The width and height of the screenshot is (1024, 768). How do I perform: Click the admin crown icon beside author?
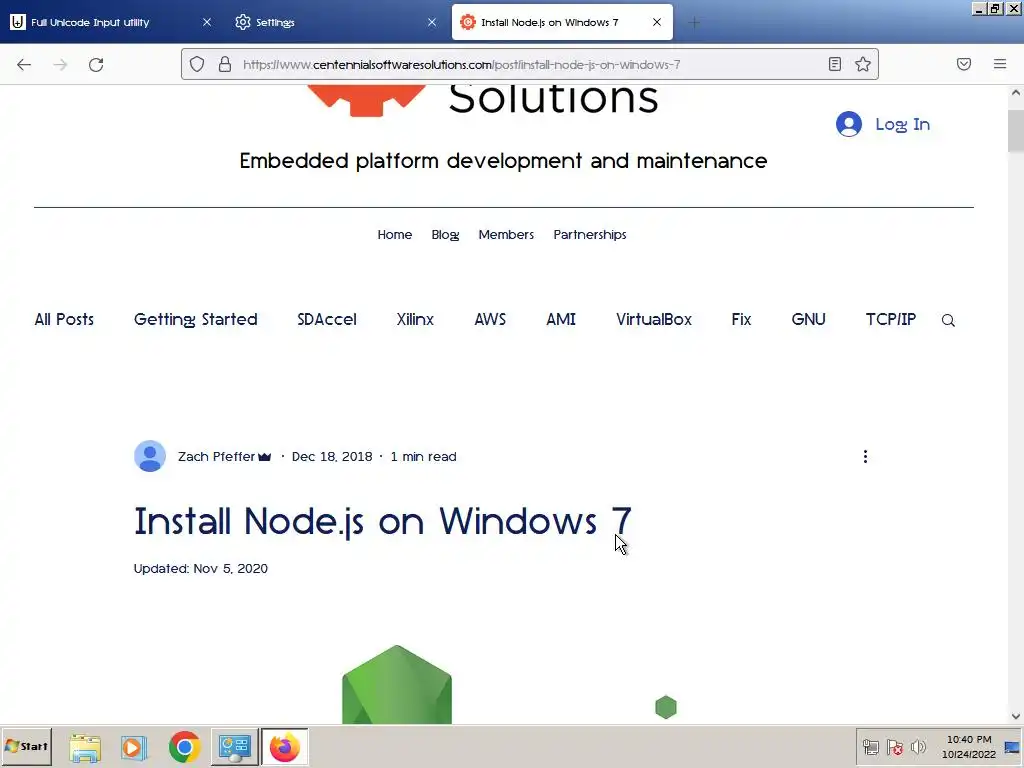[x=264, y=457]
